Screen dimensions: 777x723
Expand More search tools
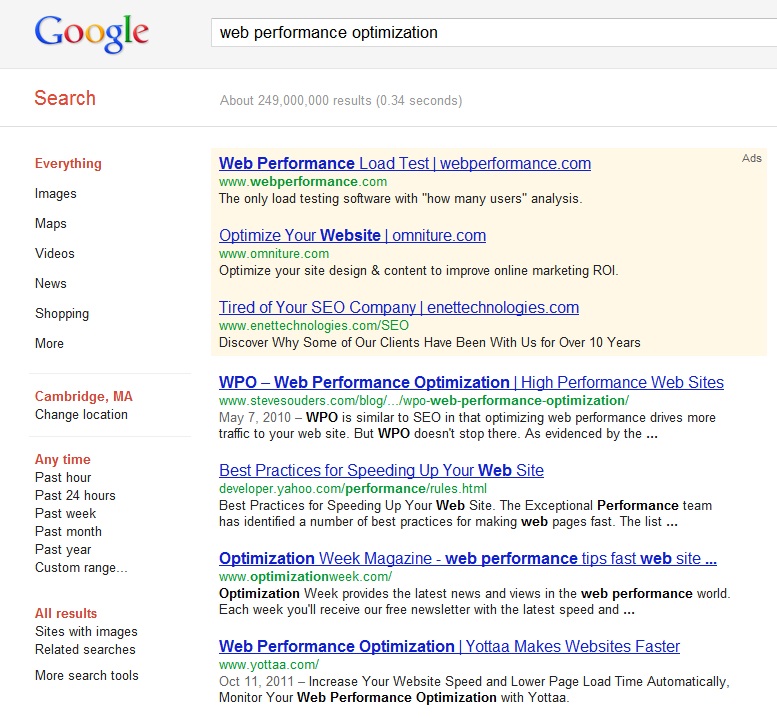[x=87, y=675]
